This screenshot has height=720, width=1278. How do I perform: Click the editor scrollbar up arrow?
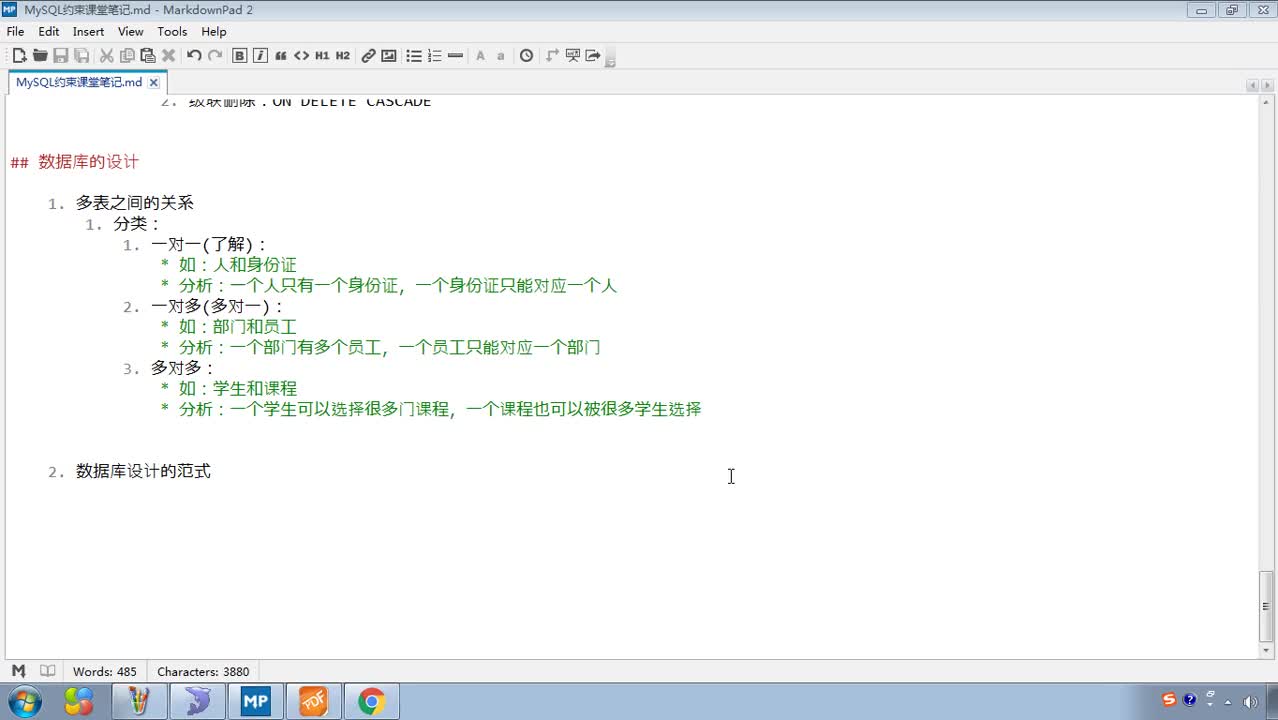click(1267, 103)
